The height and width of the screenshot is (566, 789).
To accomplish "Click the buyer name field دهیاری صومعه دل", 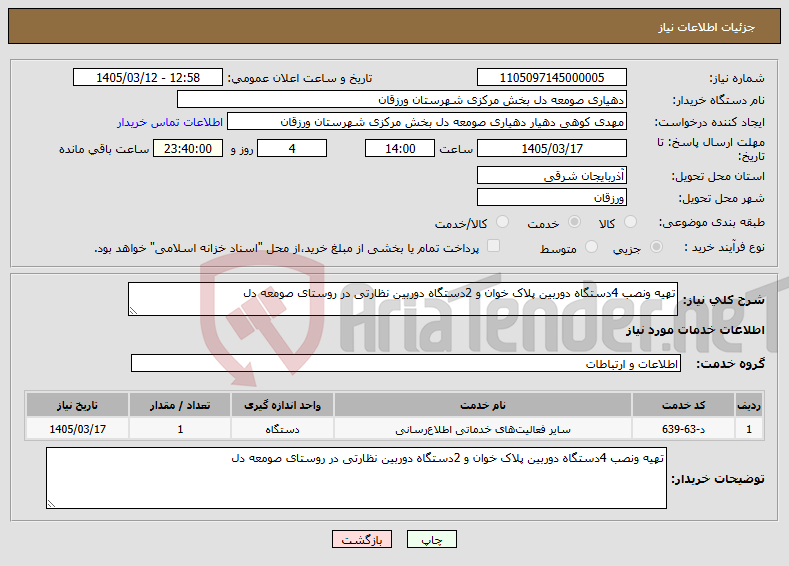I will pos(402,100).
